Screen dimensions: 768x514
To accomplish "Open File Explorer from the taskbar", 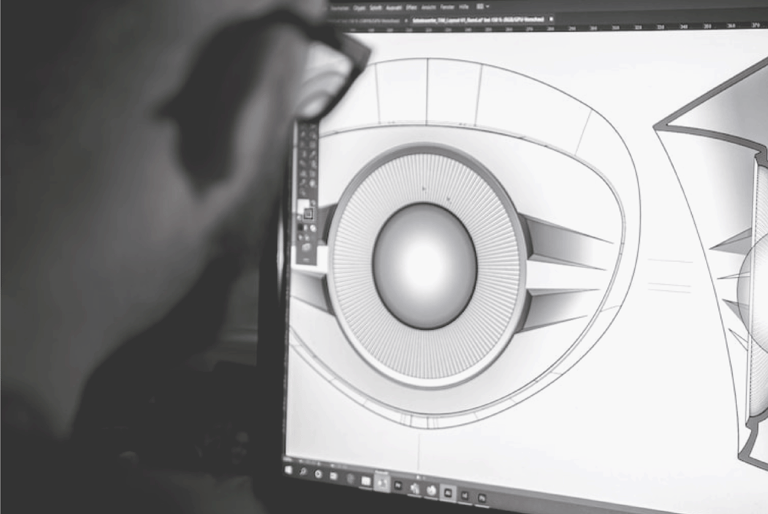I will pos(366,481).
